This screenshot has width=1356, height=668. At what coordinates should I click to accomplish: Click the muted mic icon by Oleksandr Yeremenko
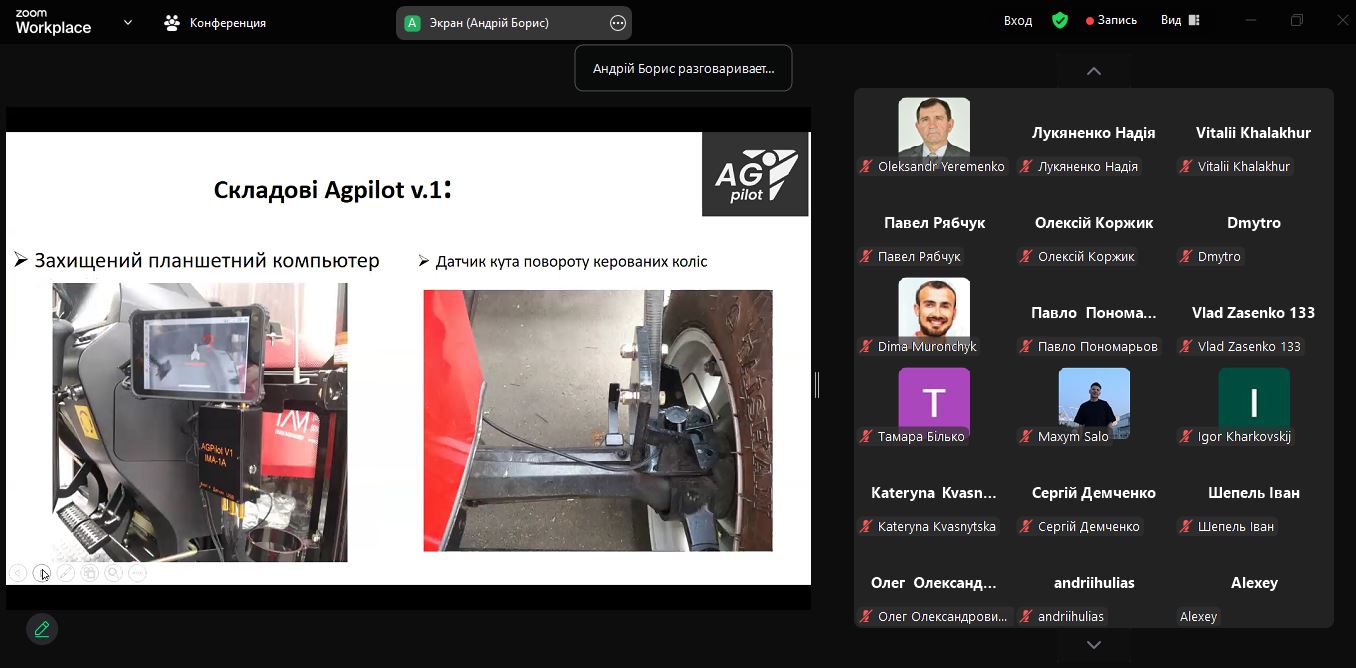(866, 167)
